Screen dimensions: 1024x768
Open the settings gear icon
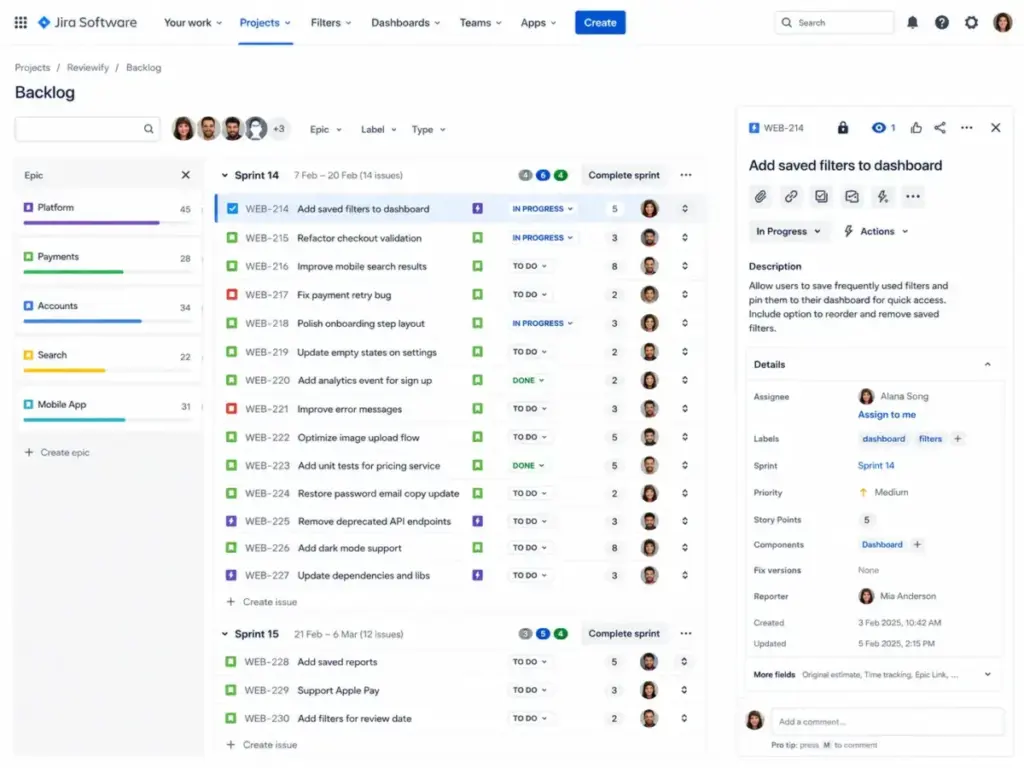[x=972, y=22]
